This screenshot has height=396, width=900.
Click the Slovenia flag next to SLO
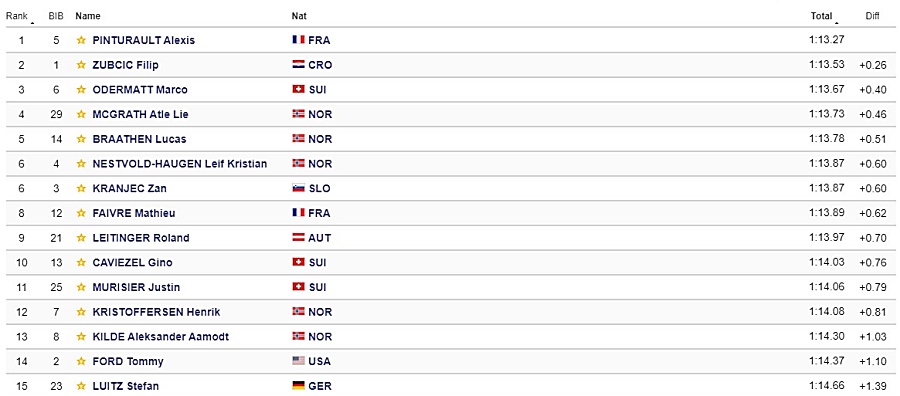[298, 188]
